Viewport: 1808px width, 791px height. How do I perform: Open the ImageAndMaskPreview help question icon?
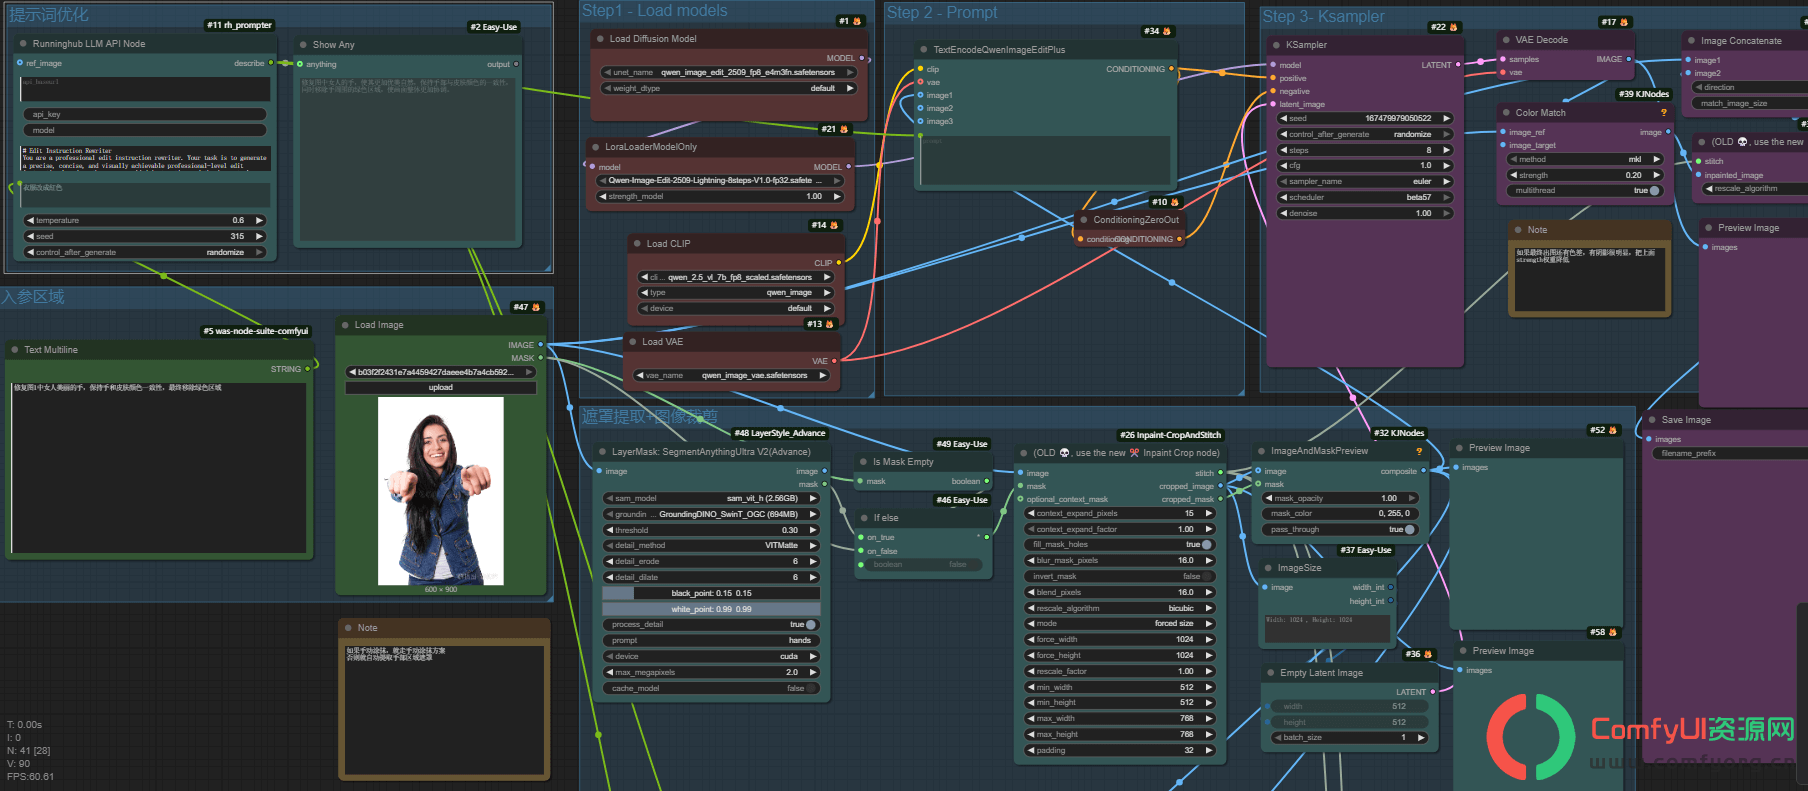click(1419, 451)
